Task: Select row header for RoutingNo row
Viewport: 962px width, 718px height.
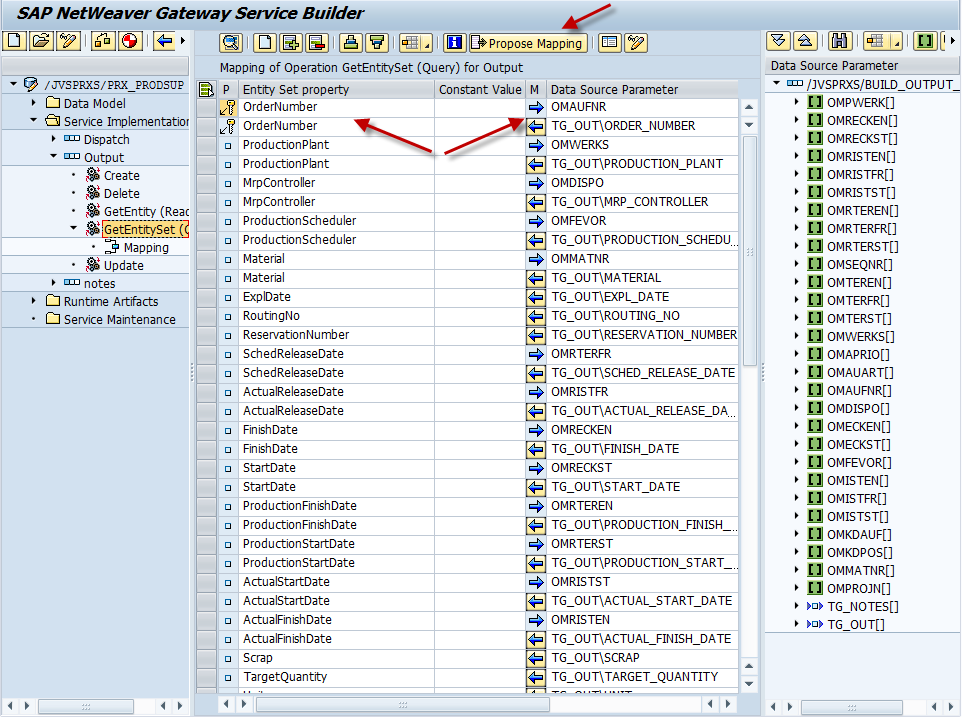Action: click(x=207, y=316)
